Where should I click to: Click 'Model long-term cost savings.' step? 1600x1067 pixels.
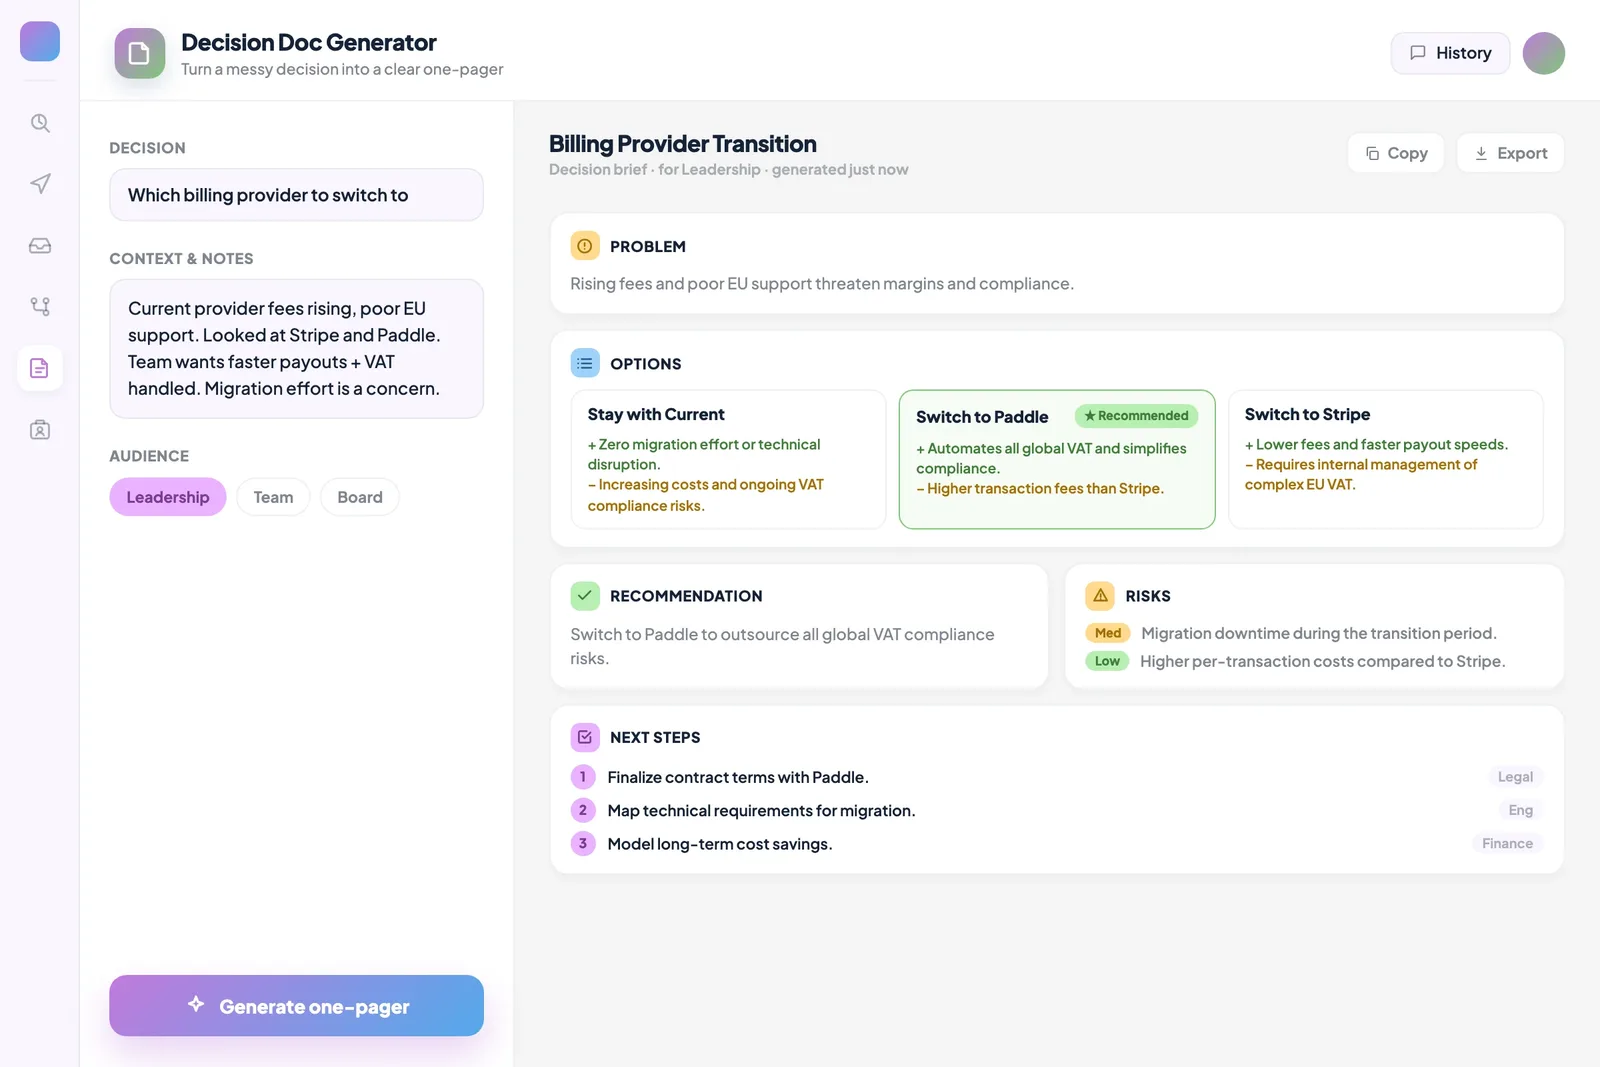720,844
